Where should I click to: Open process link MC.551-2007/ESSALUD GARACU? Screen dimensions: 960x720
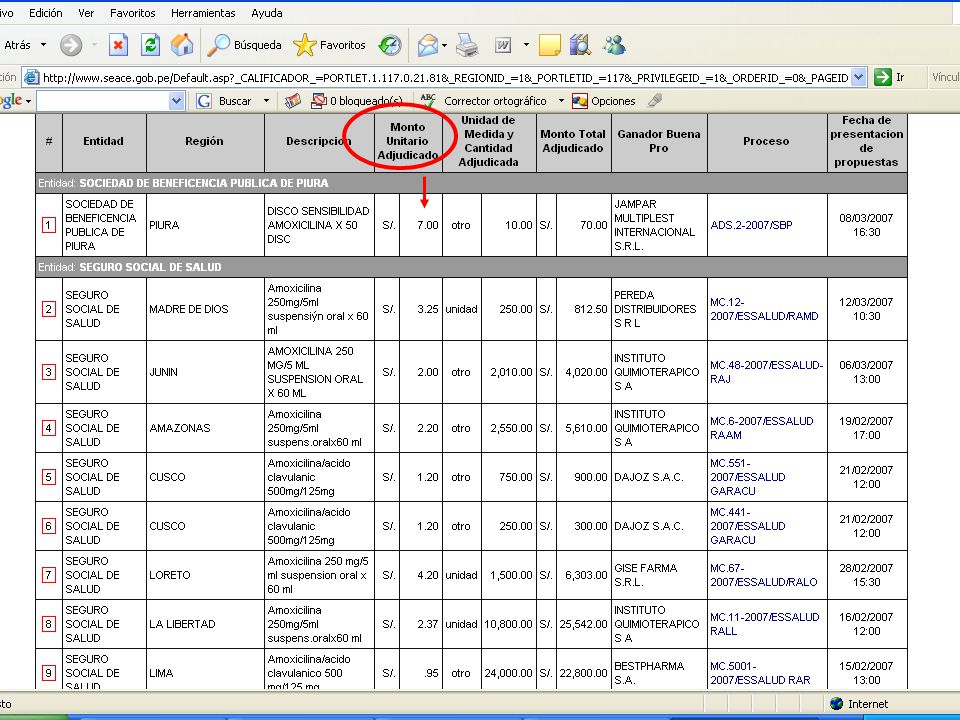(x=748, y=477)
